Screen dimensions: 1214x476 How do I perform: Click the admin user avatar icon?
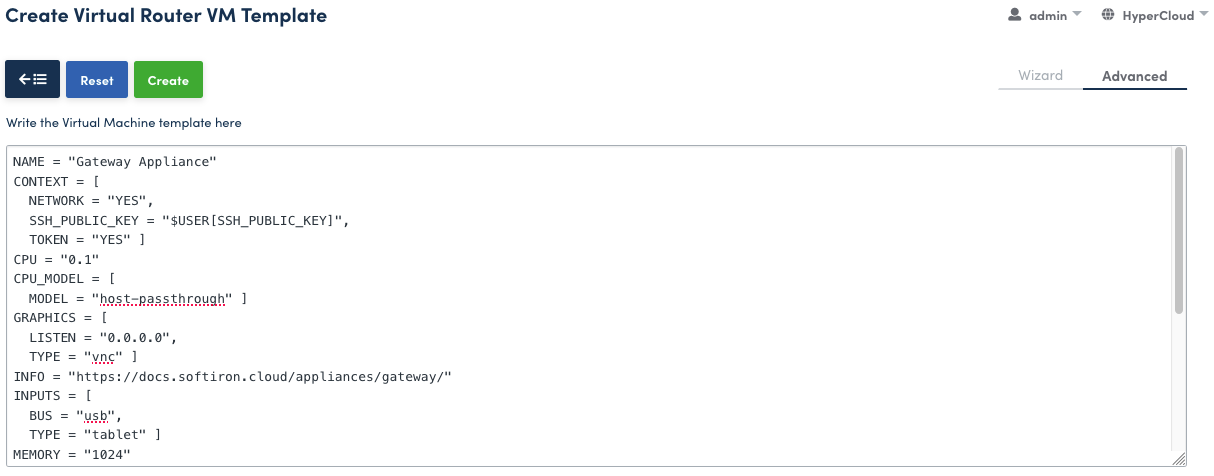point(1015,15)
